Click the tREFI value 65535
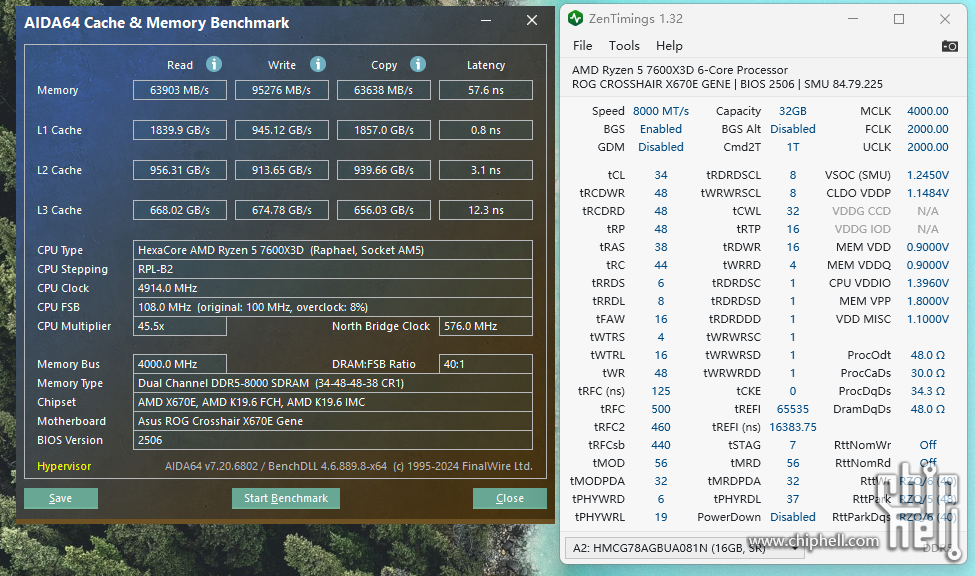This screenshot has height=576, width=975. [x=793, y=409]
